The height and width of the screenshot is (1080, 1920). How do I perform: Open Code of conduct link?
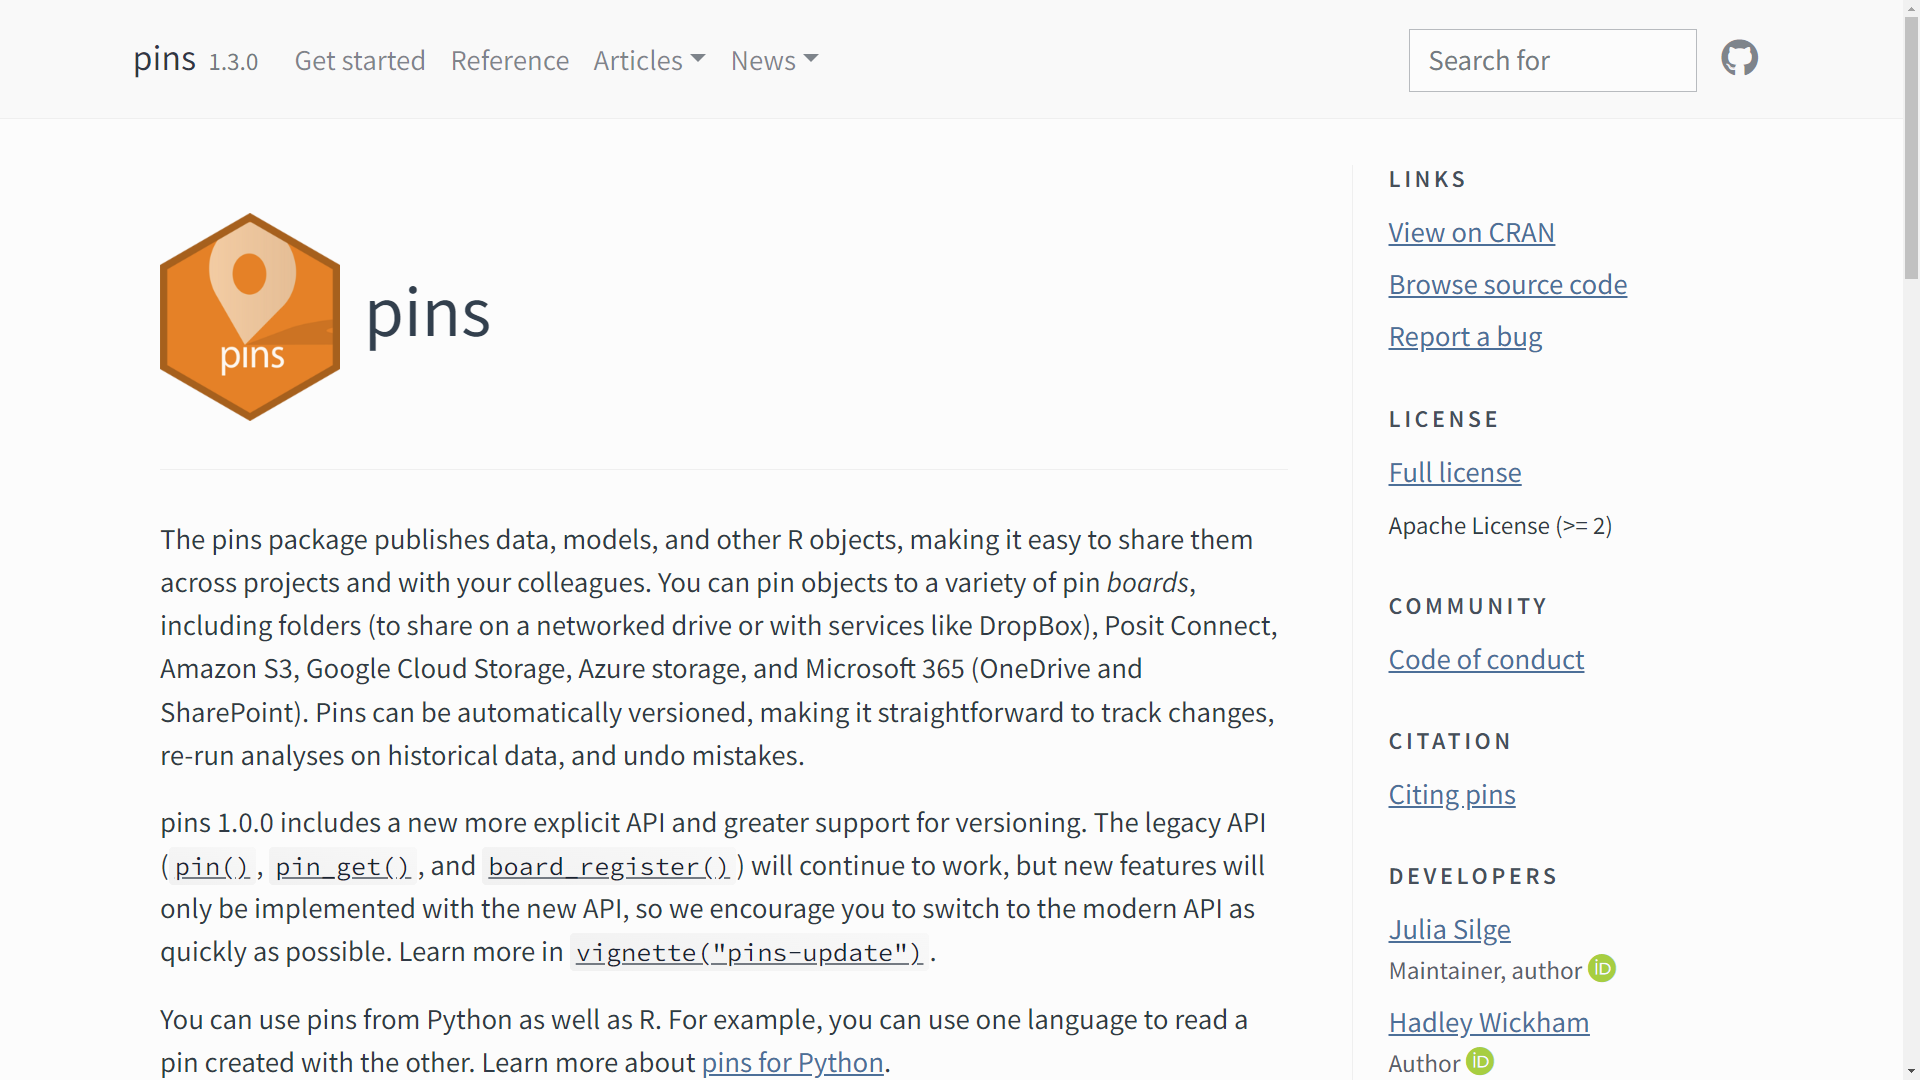click(x=1486, y=659)
